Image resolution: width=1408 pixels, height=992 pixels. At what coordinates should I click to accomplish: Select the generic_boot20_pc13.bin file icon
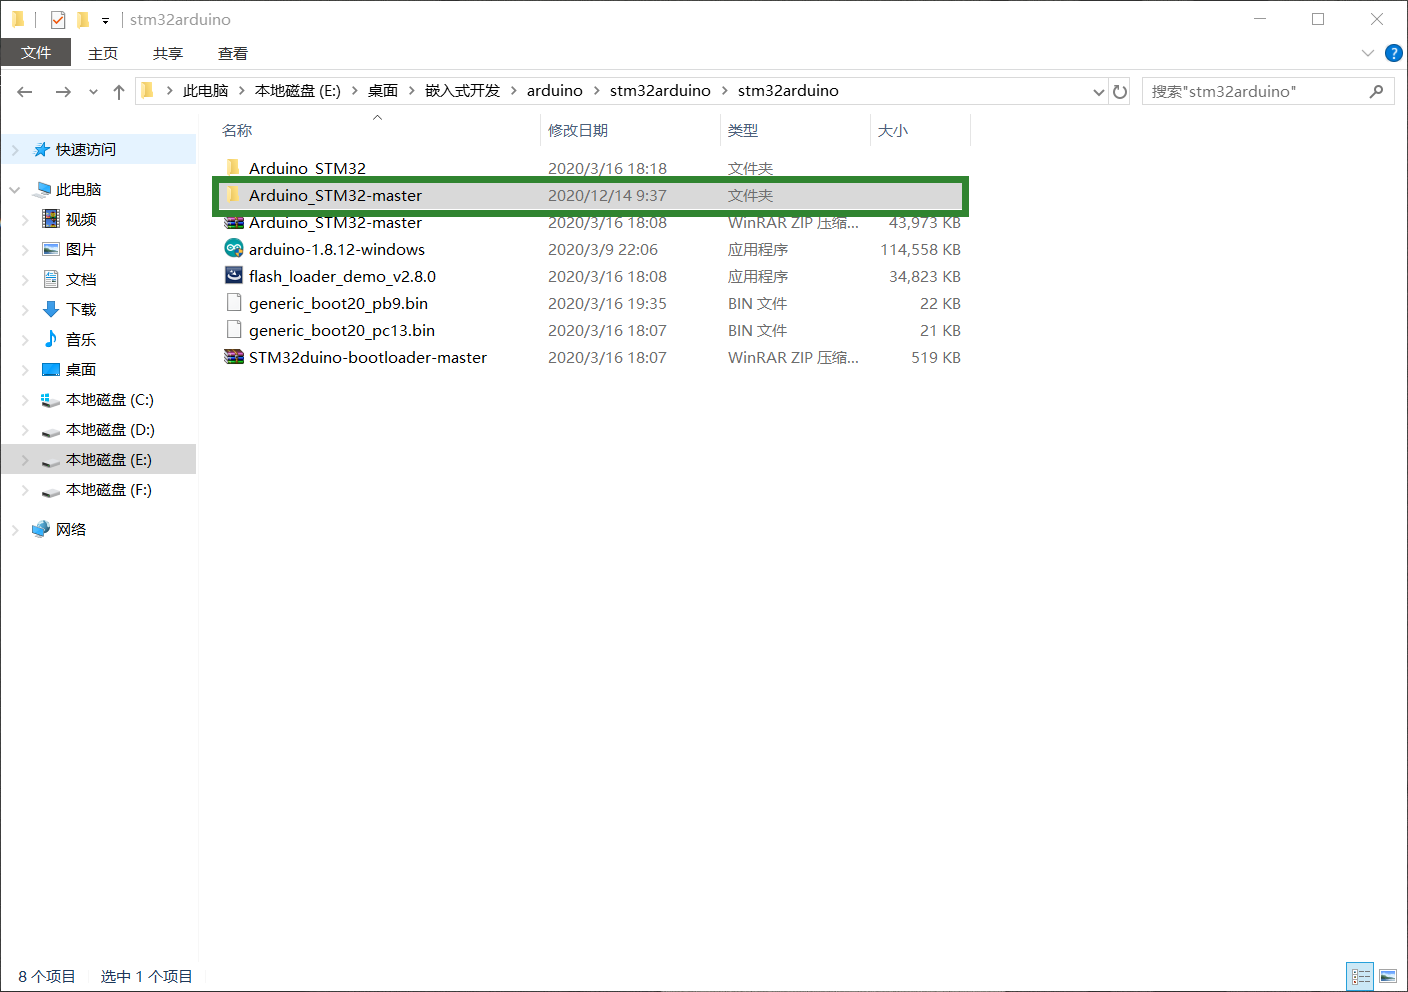tap(234, 329)
